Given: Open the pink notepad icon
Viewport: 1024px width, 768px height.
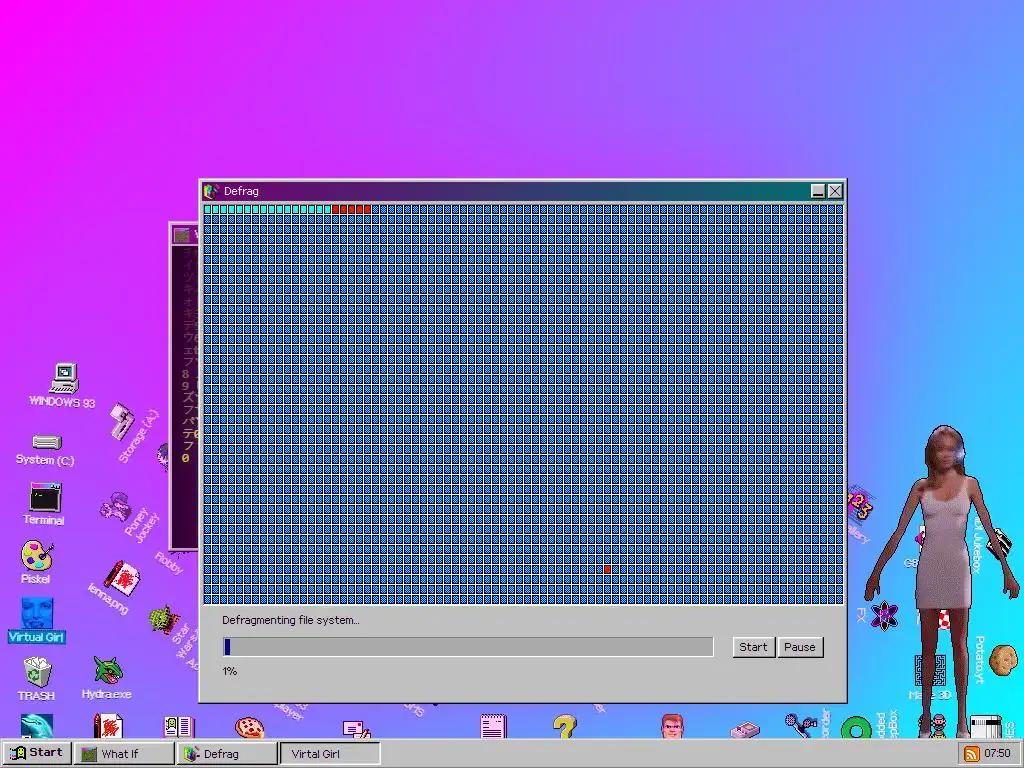Looking at the screenshot, I should 493,726.
